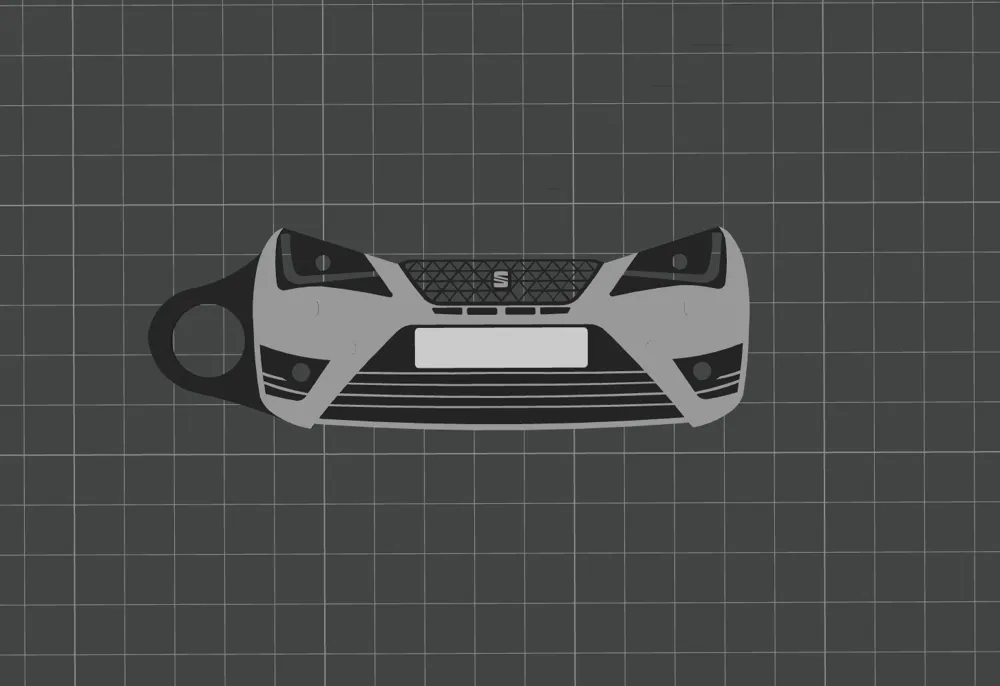Select the lower bumper slats

[500, 395]
